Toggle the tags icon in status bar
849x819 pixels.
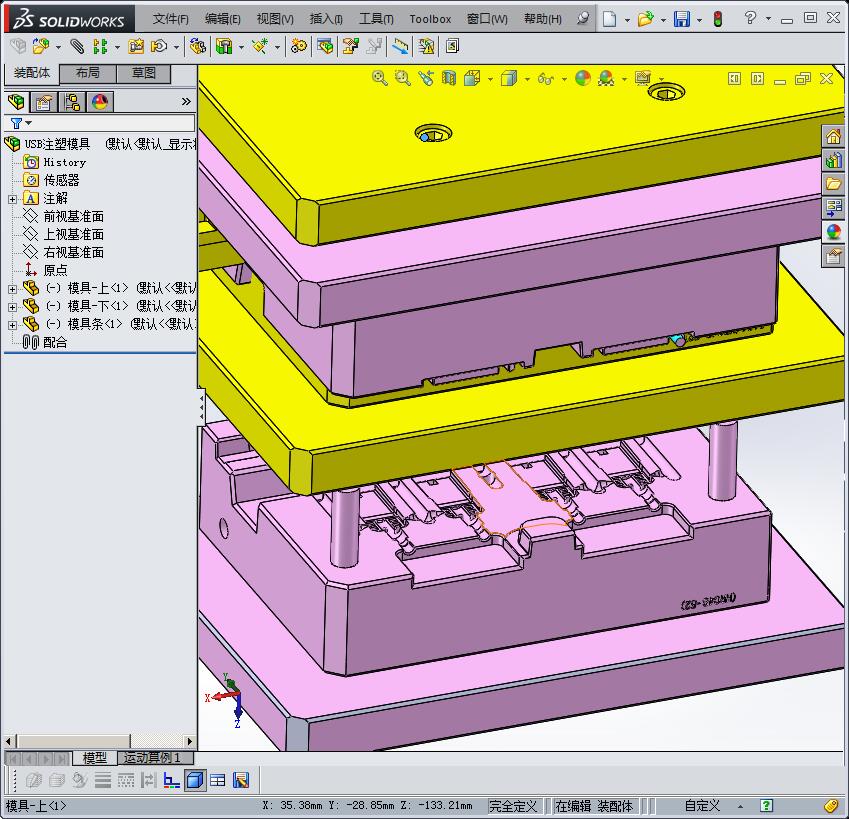point(830,806)
